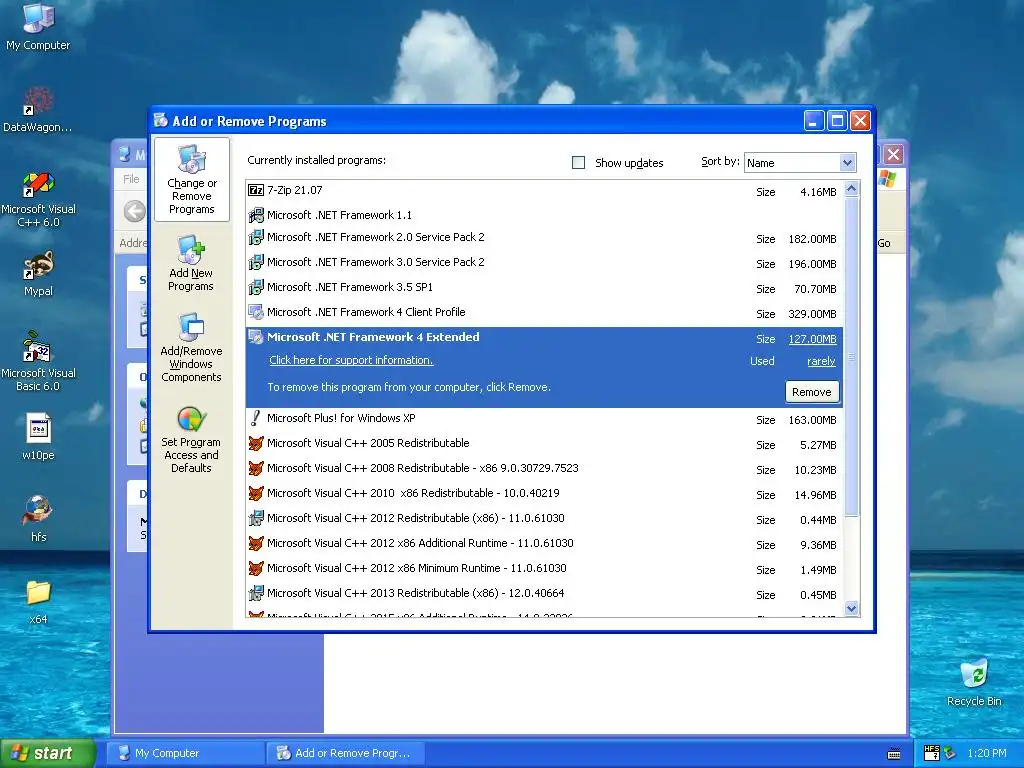Click the safely remove hardware tray icon
Screen dimensions: 1024x768
click(x=950, y=753)
